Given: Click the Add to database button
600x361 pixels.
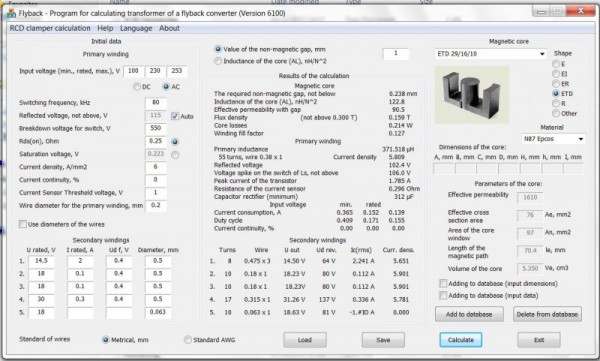Looking at the screenshot, I should pos(469,314).
